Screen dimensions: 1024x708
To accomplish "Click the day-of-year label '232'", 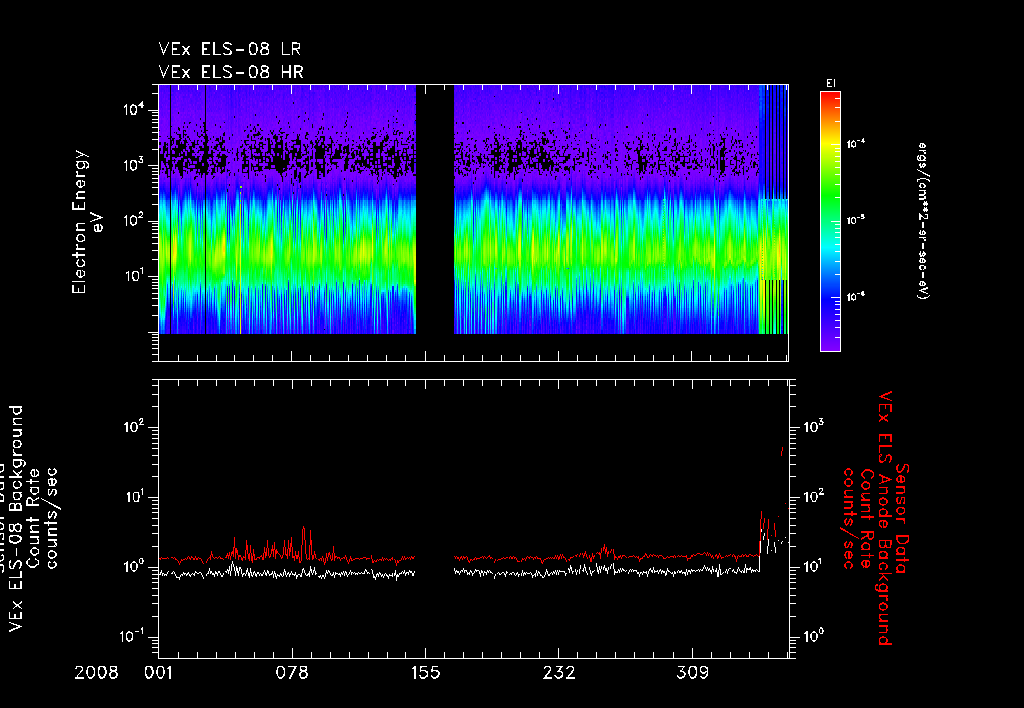I will click(x=558, y=673).
